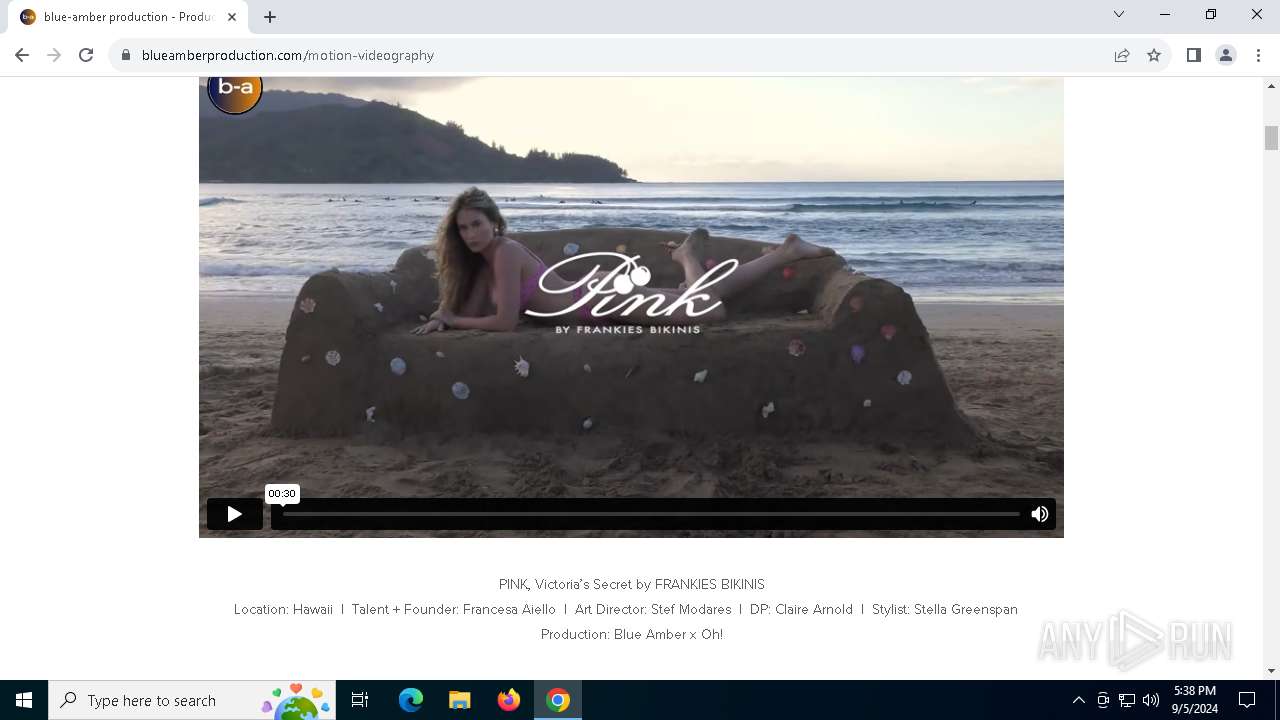The image size is (1280, 720).
Task: Bookmark this page with the star icon
Action: (1154, 55)
